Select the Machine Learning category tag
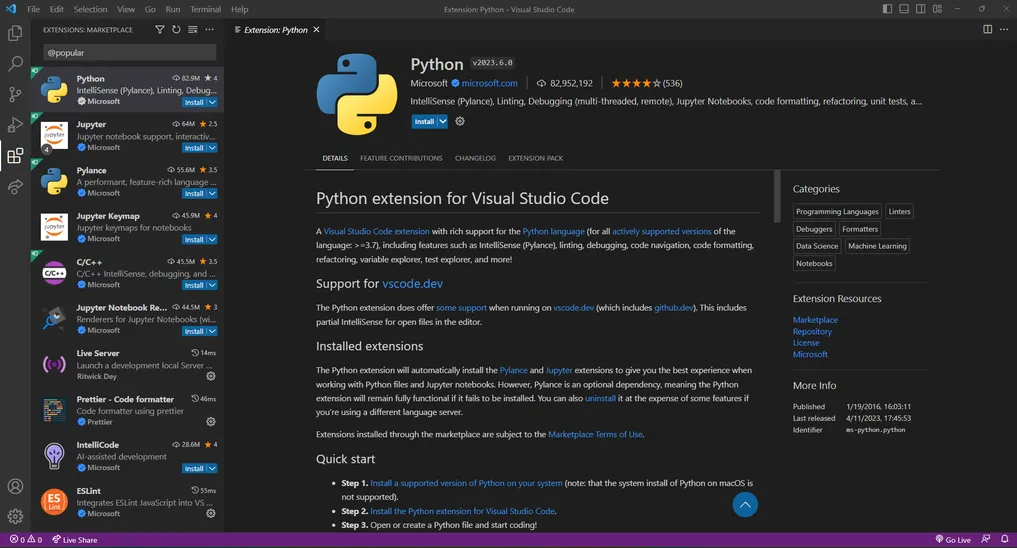Image resolution: width=1017 pixels, height=548 pixels. coord(877,246)
